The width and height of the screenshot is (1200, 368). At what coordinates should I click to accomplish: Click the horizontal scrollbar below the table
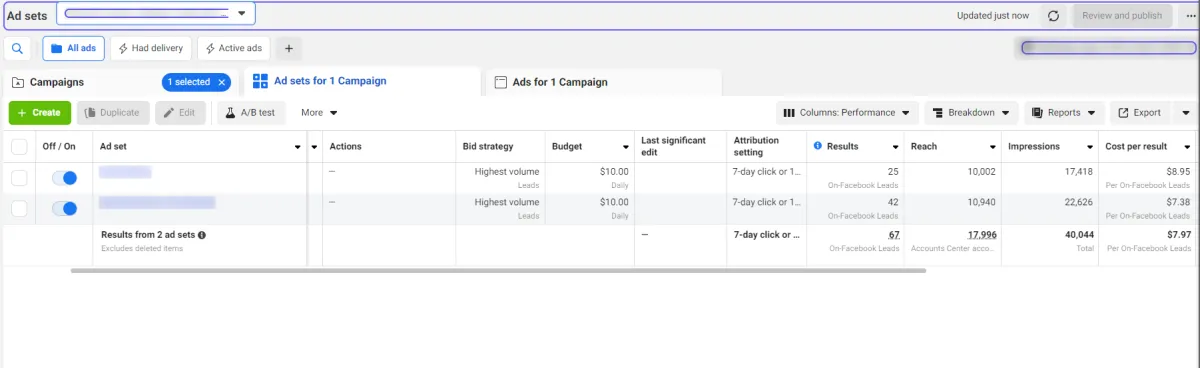[498, 270]
